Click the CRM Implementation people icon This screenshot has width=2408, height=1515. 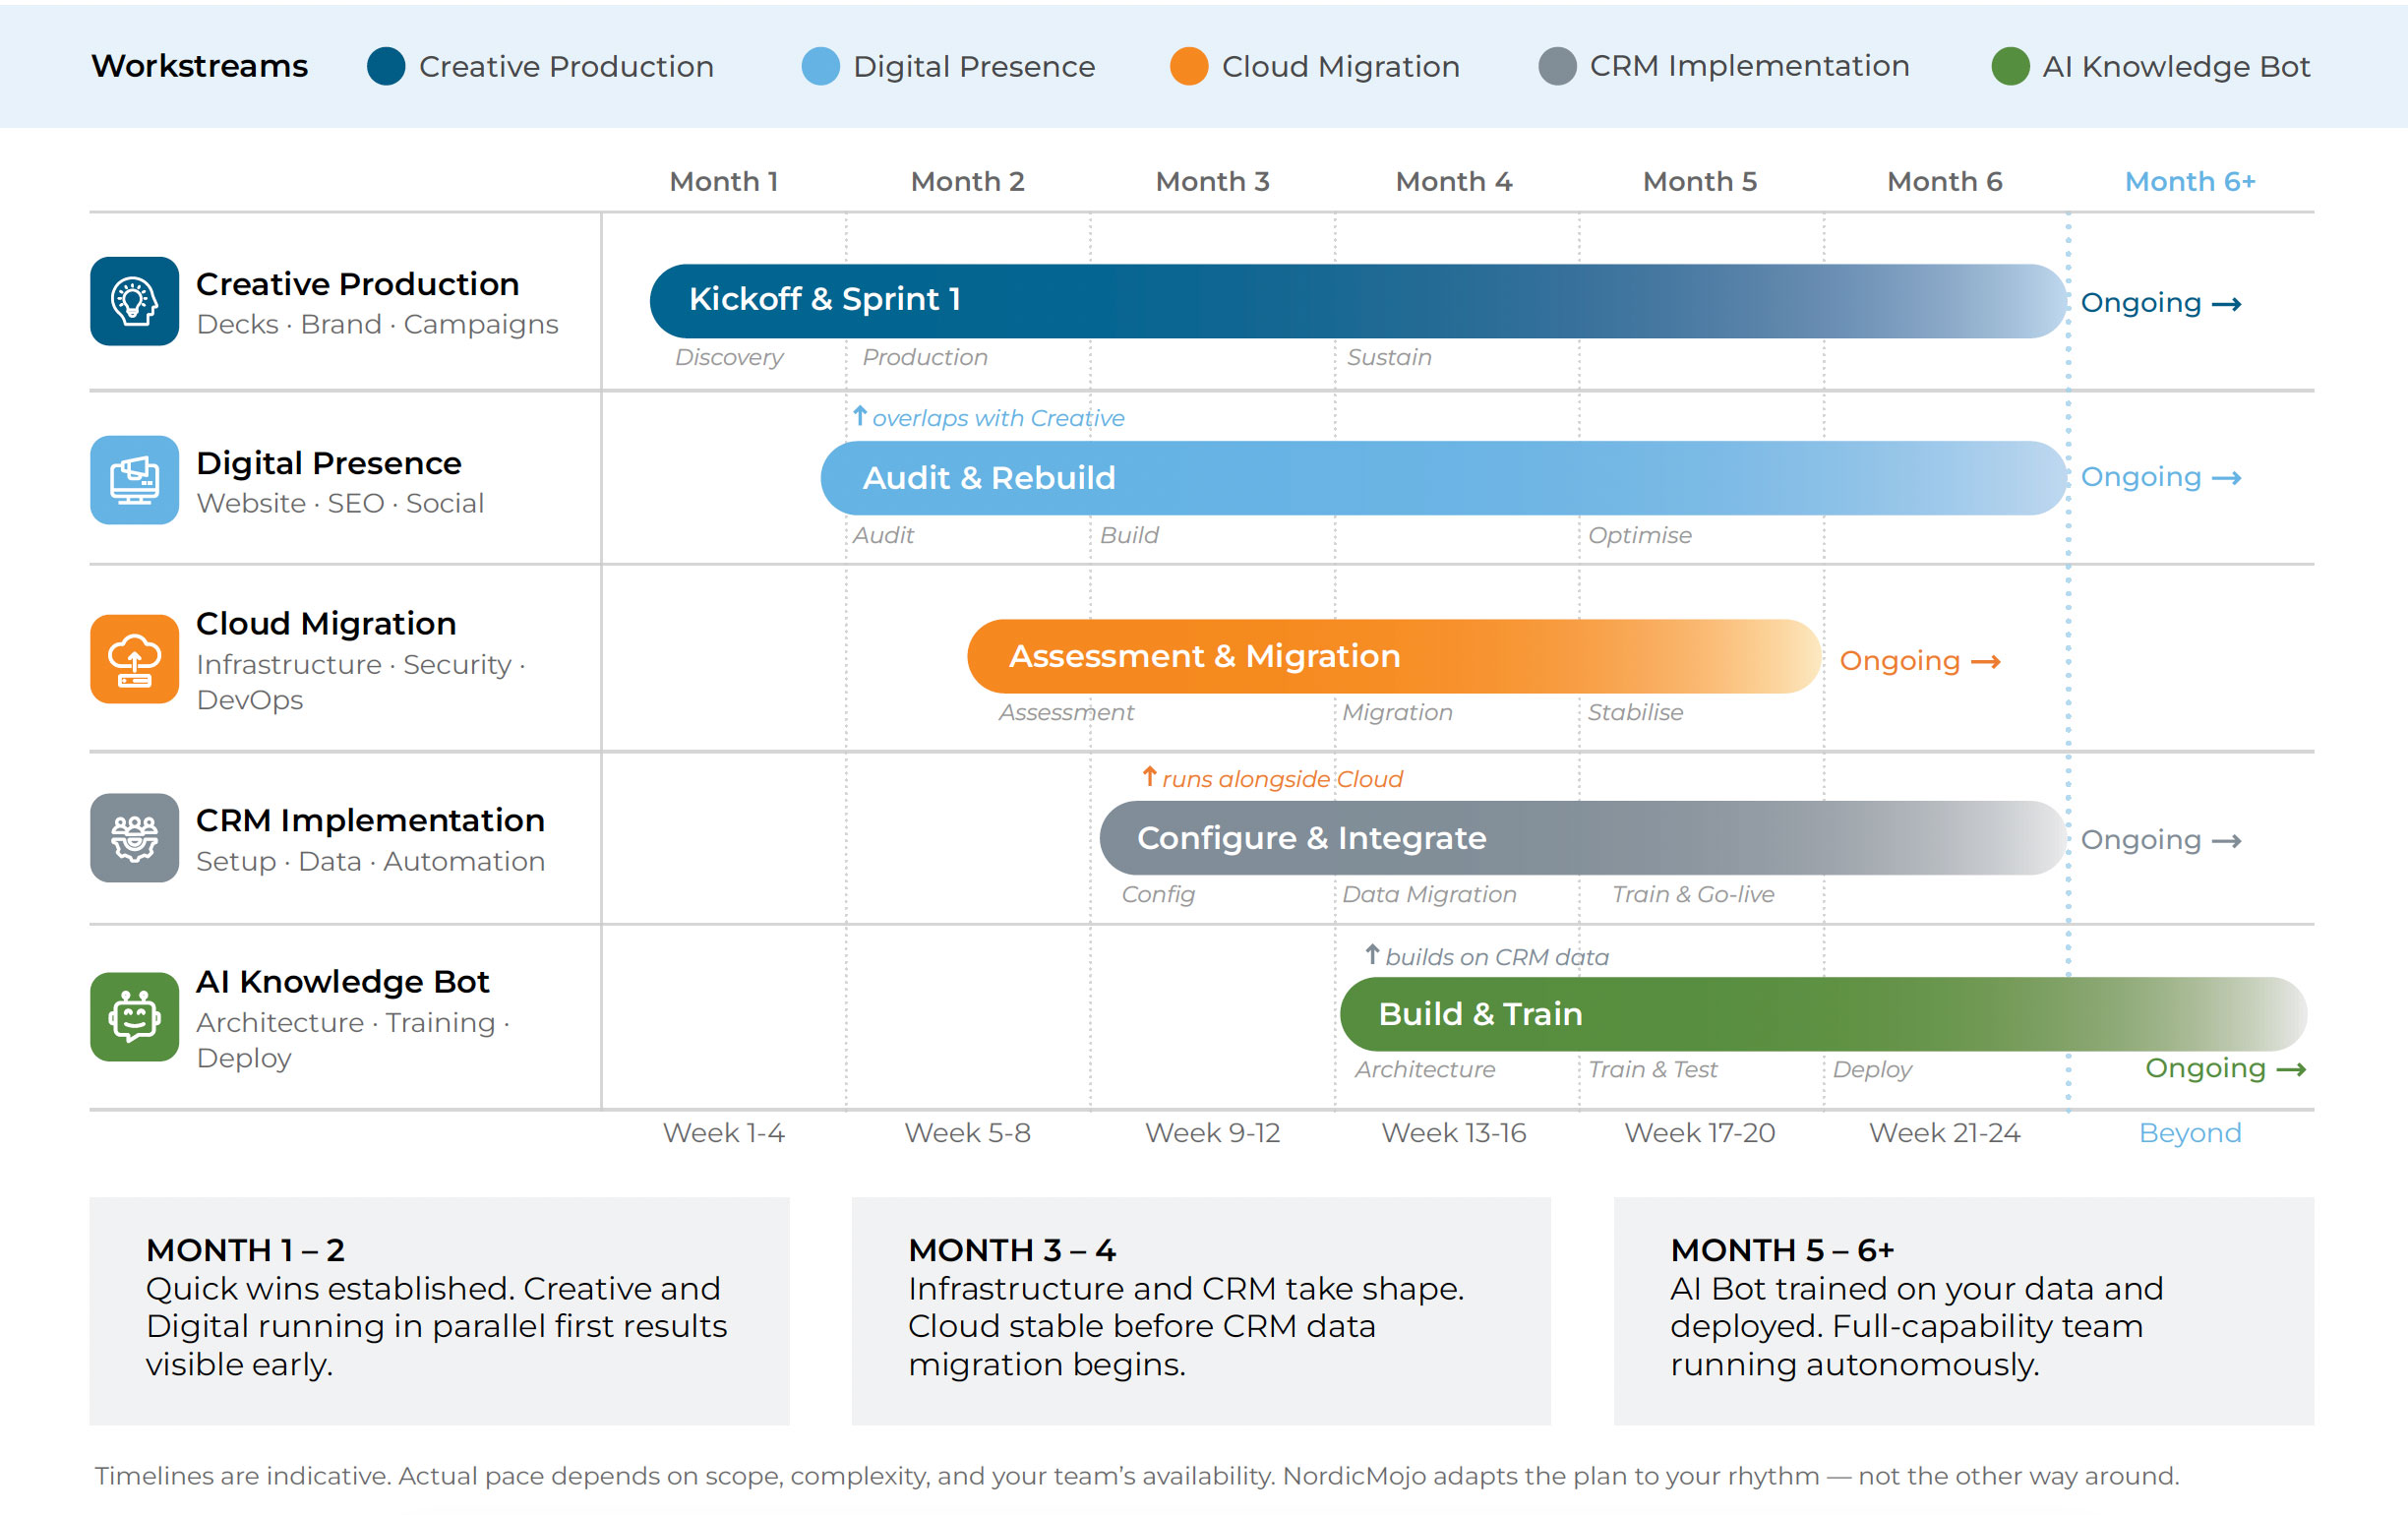[x=134, y=837]
